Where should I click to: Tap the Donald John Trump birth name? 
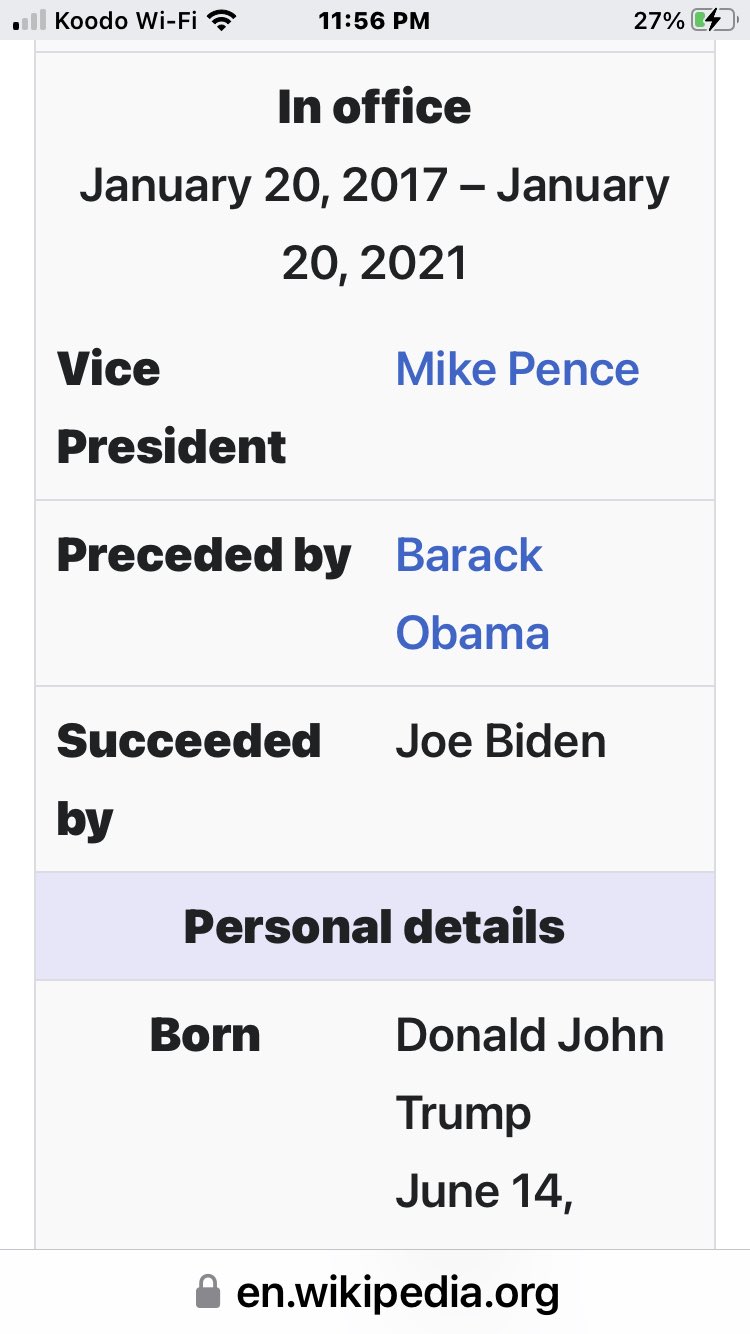click(x=530, y=1074)
